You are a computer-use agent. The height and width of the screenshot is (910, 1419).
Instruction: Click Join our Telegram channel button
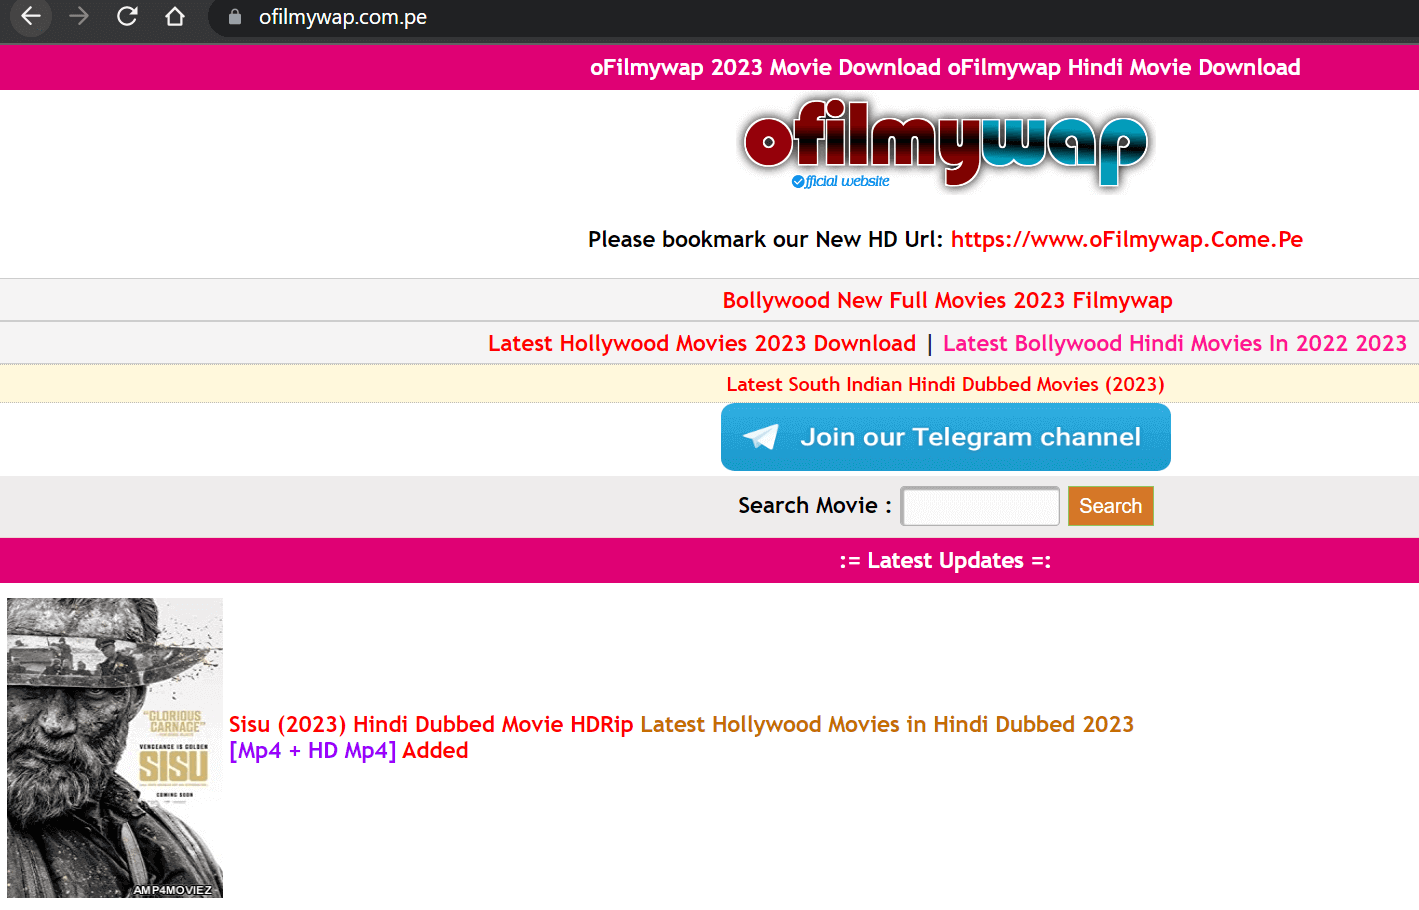[946, 437]
